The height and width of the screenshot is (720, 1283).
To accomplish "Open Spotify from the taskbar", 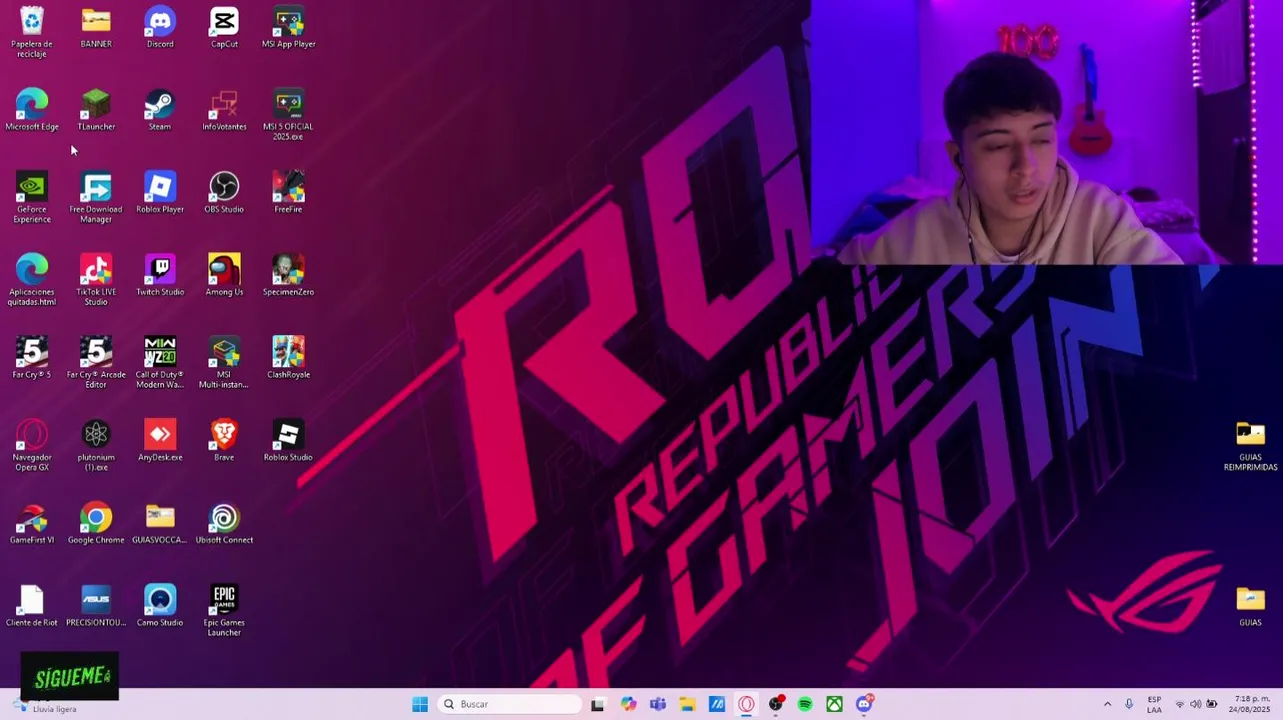I will [805, 704].
